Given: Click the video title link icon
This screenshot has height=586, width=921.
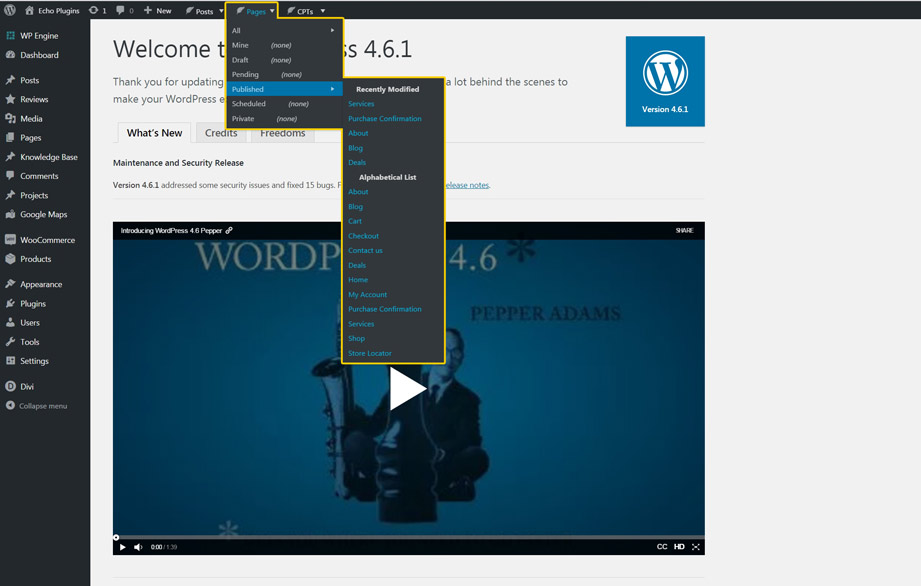Looking at the screenshot, I should pyautogui.click(x=229, y=230).
